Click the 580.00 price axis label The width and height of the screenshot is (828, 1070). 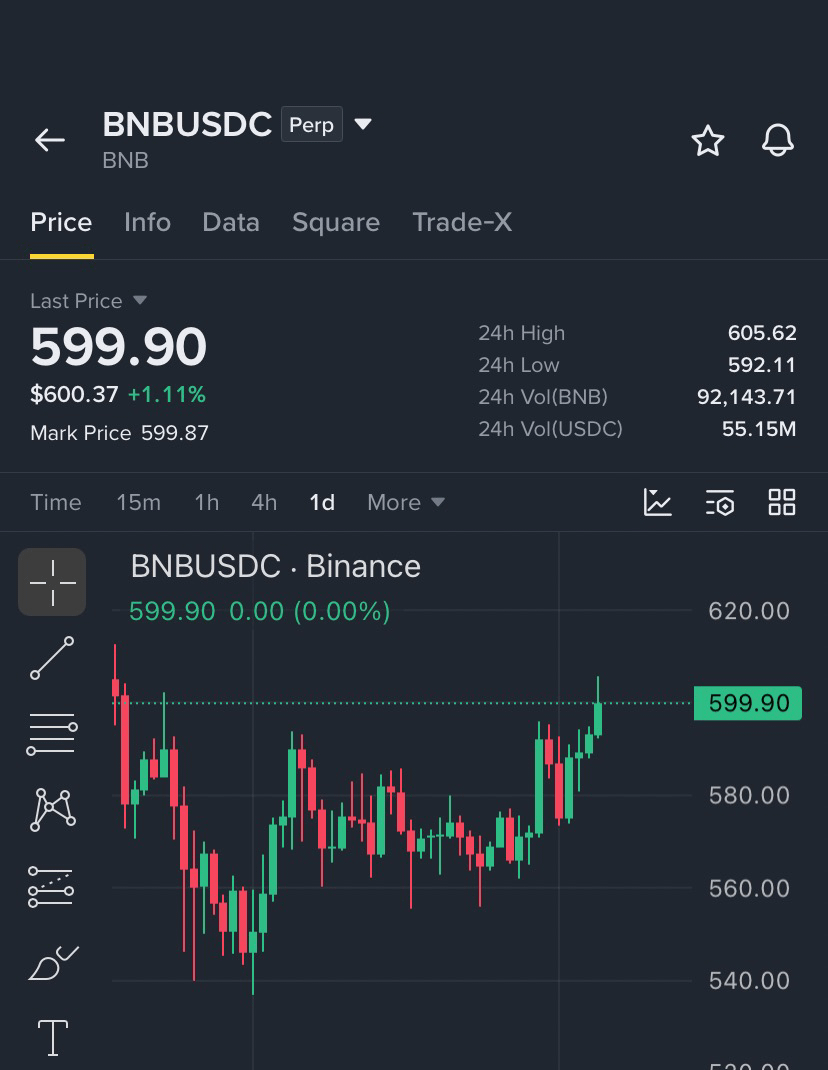point(749,795)
